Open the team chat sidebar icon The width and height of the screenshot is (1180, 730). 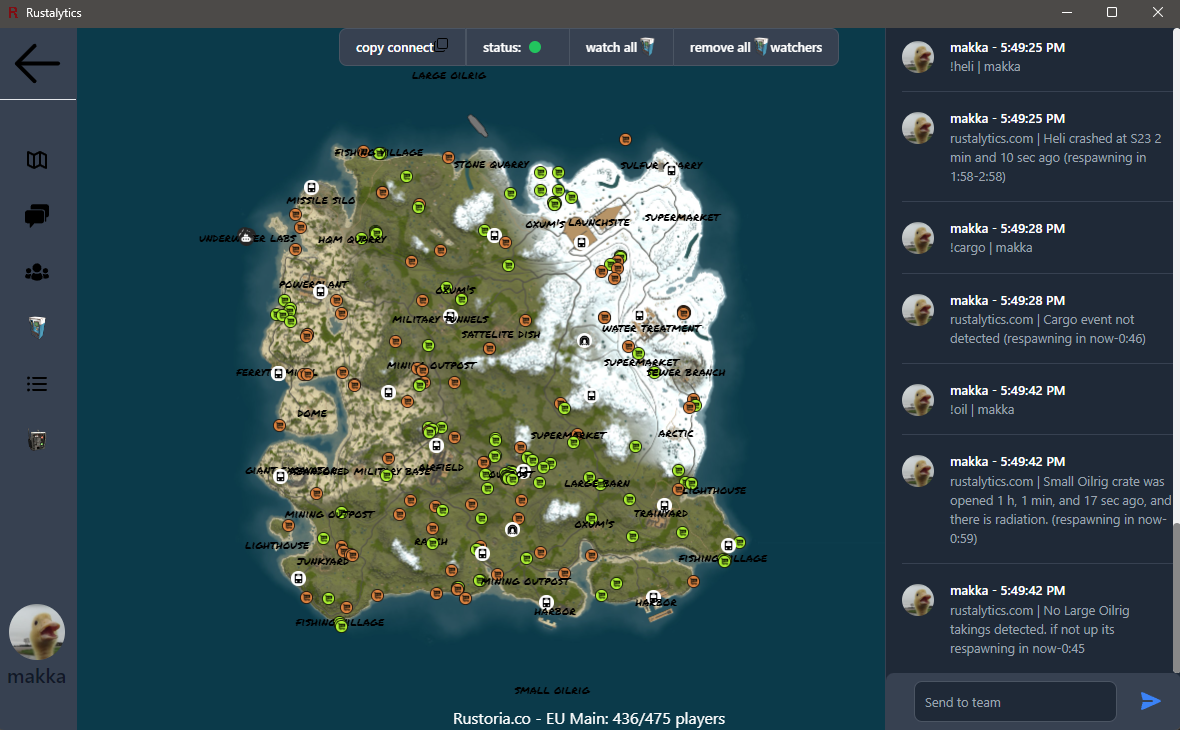(37, 215)
